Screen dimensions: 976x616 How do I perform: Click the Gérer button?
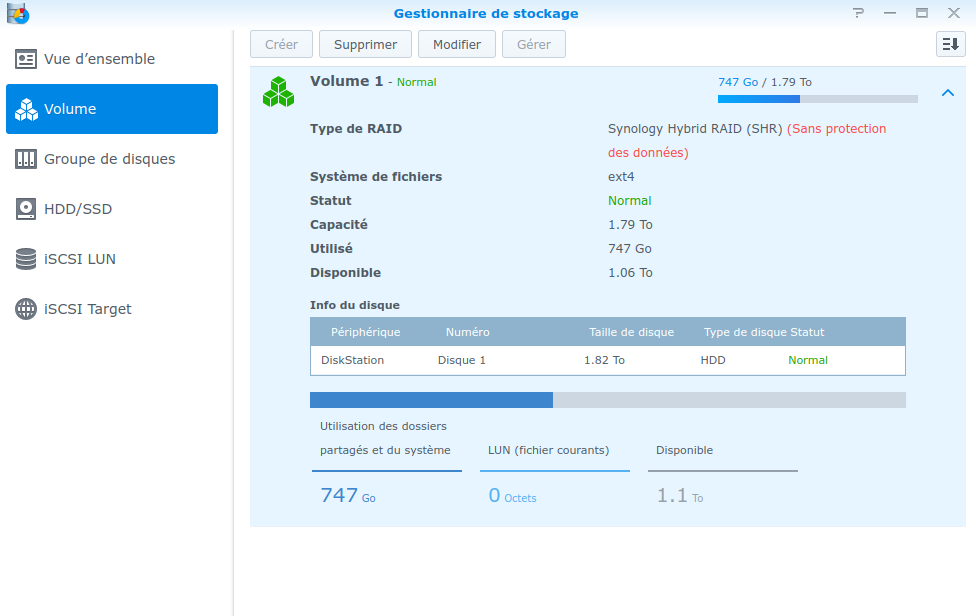(534, 44)
